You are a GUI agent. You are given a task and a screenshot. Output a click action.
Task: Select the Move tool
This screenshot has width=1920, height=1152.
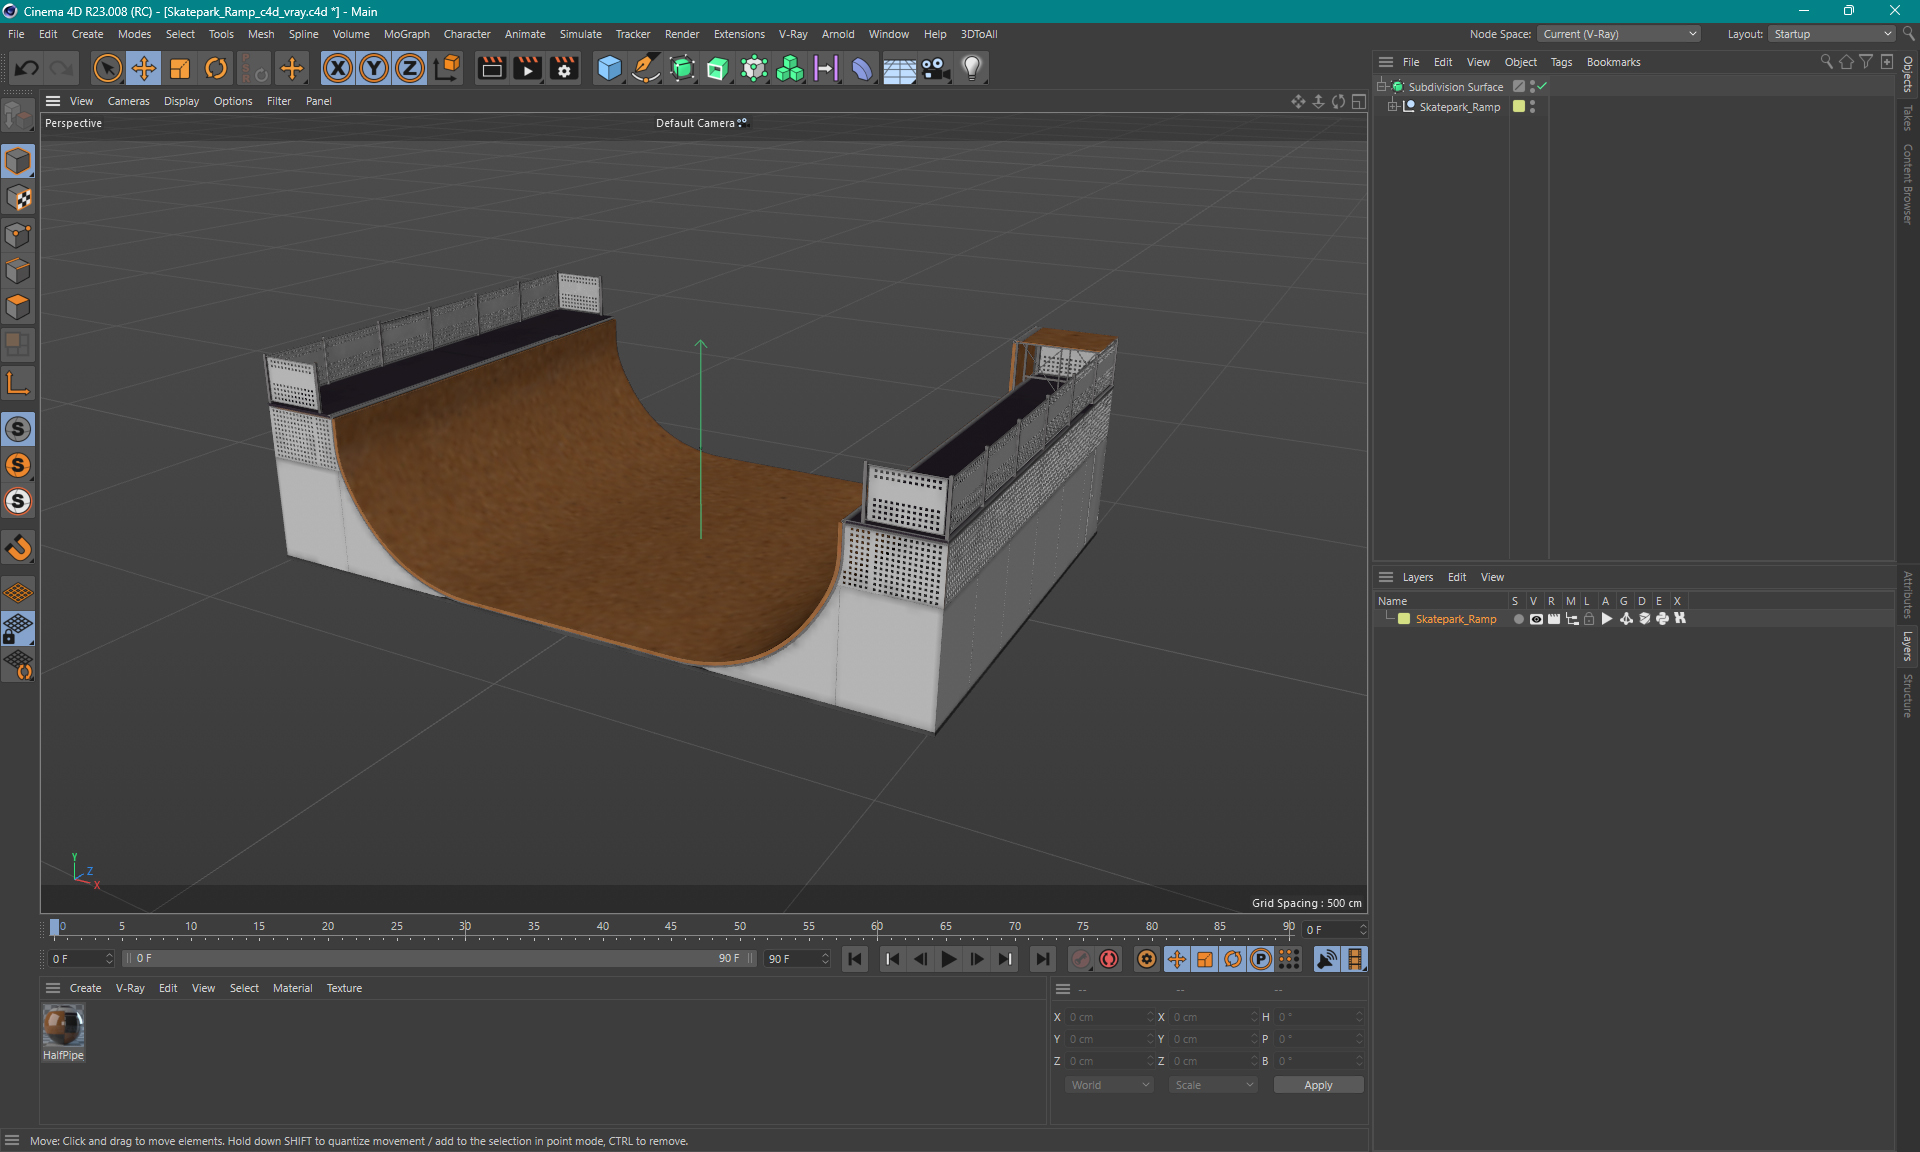(x=144, y=68)
